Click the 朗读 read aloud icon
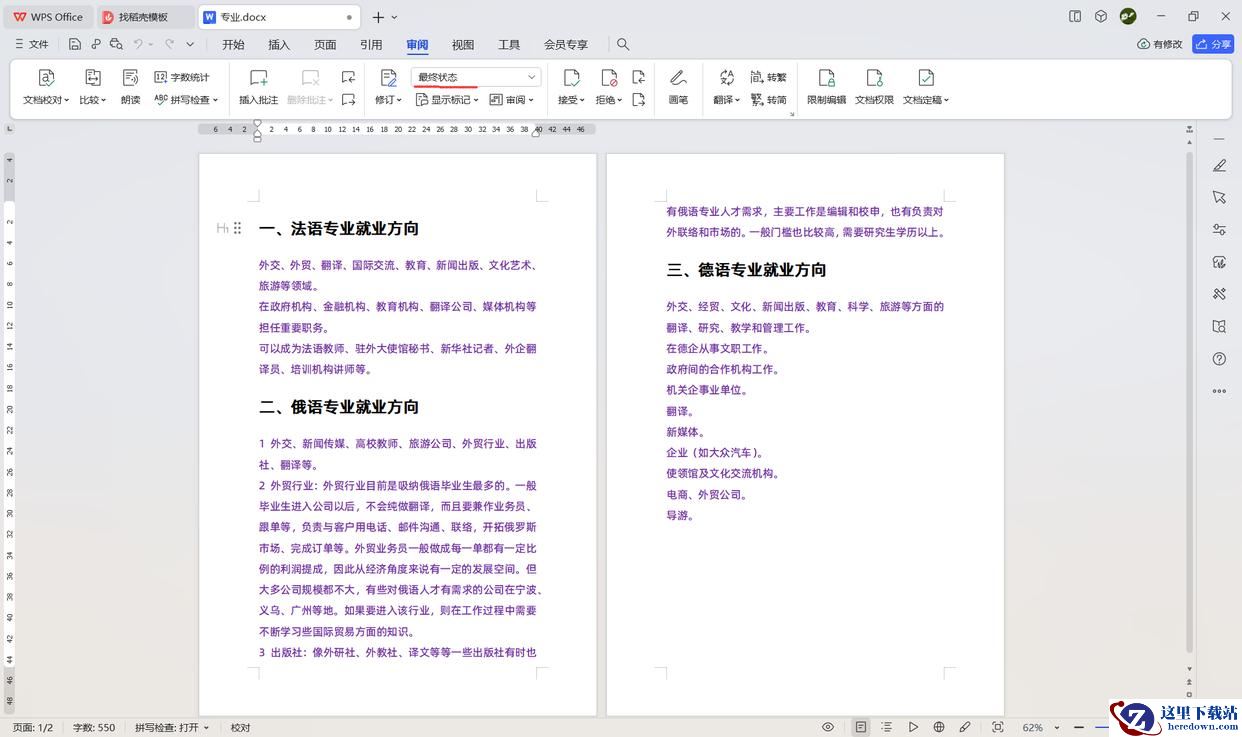 130,87
